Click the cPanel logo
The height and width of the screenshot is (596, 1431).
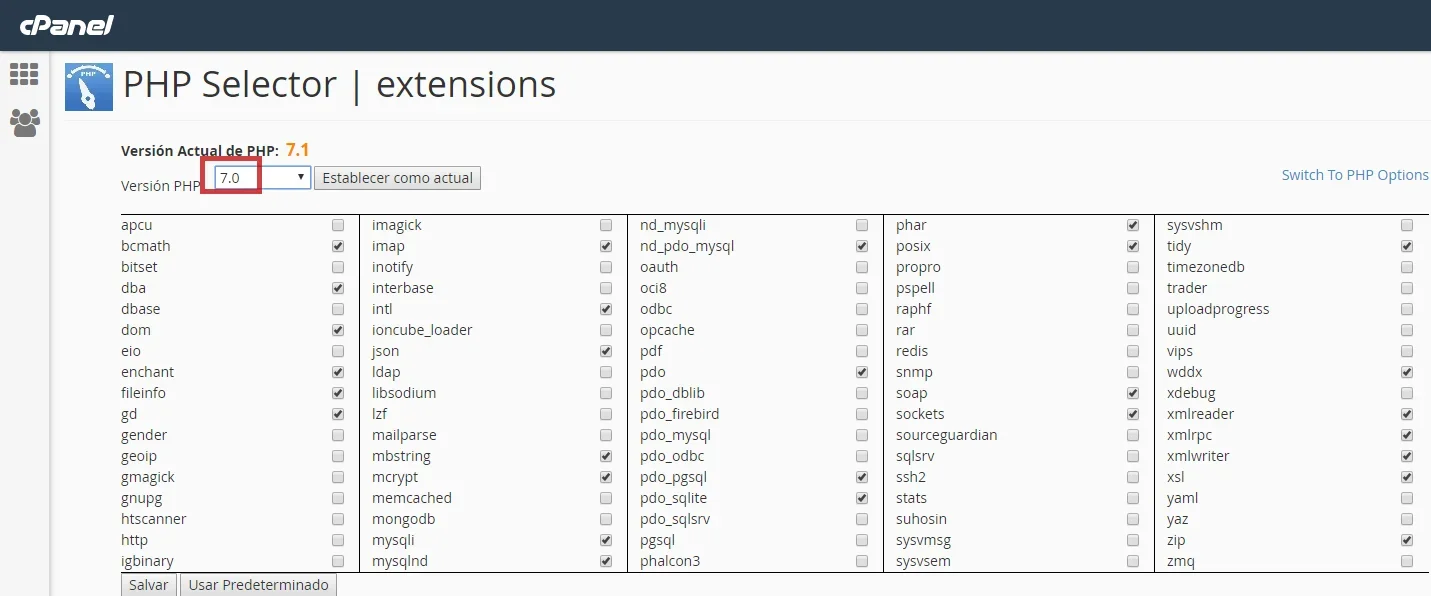[x=67, y=24]
